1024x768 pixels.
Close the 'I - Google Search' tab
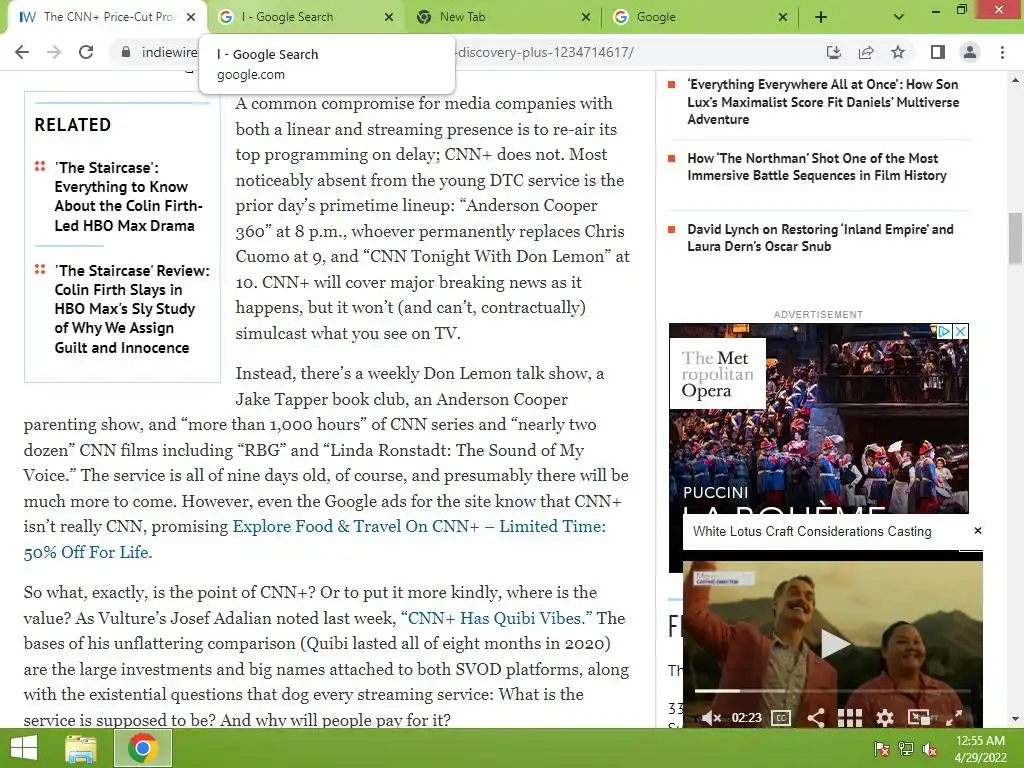pyautogui.click(x=389, y=17)
